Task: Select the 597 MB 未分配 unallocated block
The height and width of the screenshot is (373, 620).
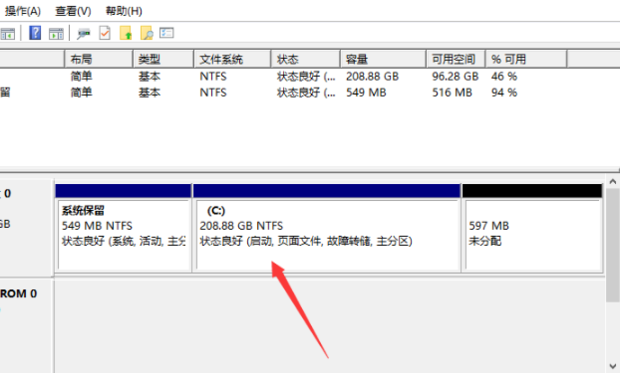Action: point(533,228)
